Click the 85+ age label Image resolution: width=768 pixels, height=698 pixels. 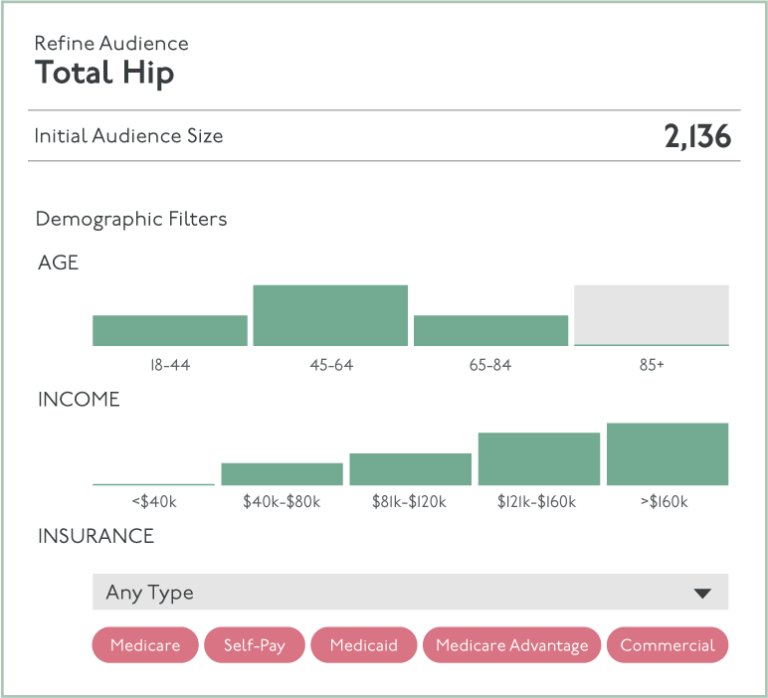tap(651, 365)
